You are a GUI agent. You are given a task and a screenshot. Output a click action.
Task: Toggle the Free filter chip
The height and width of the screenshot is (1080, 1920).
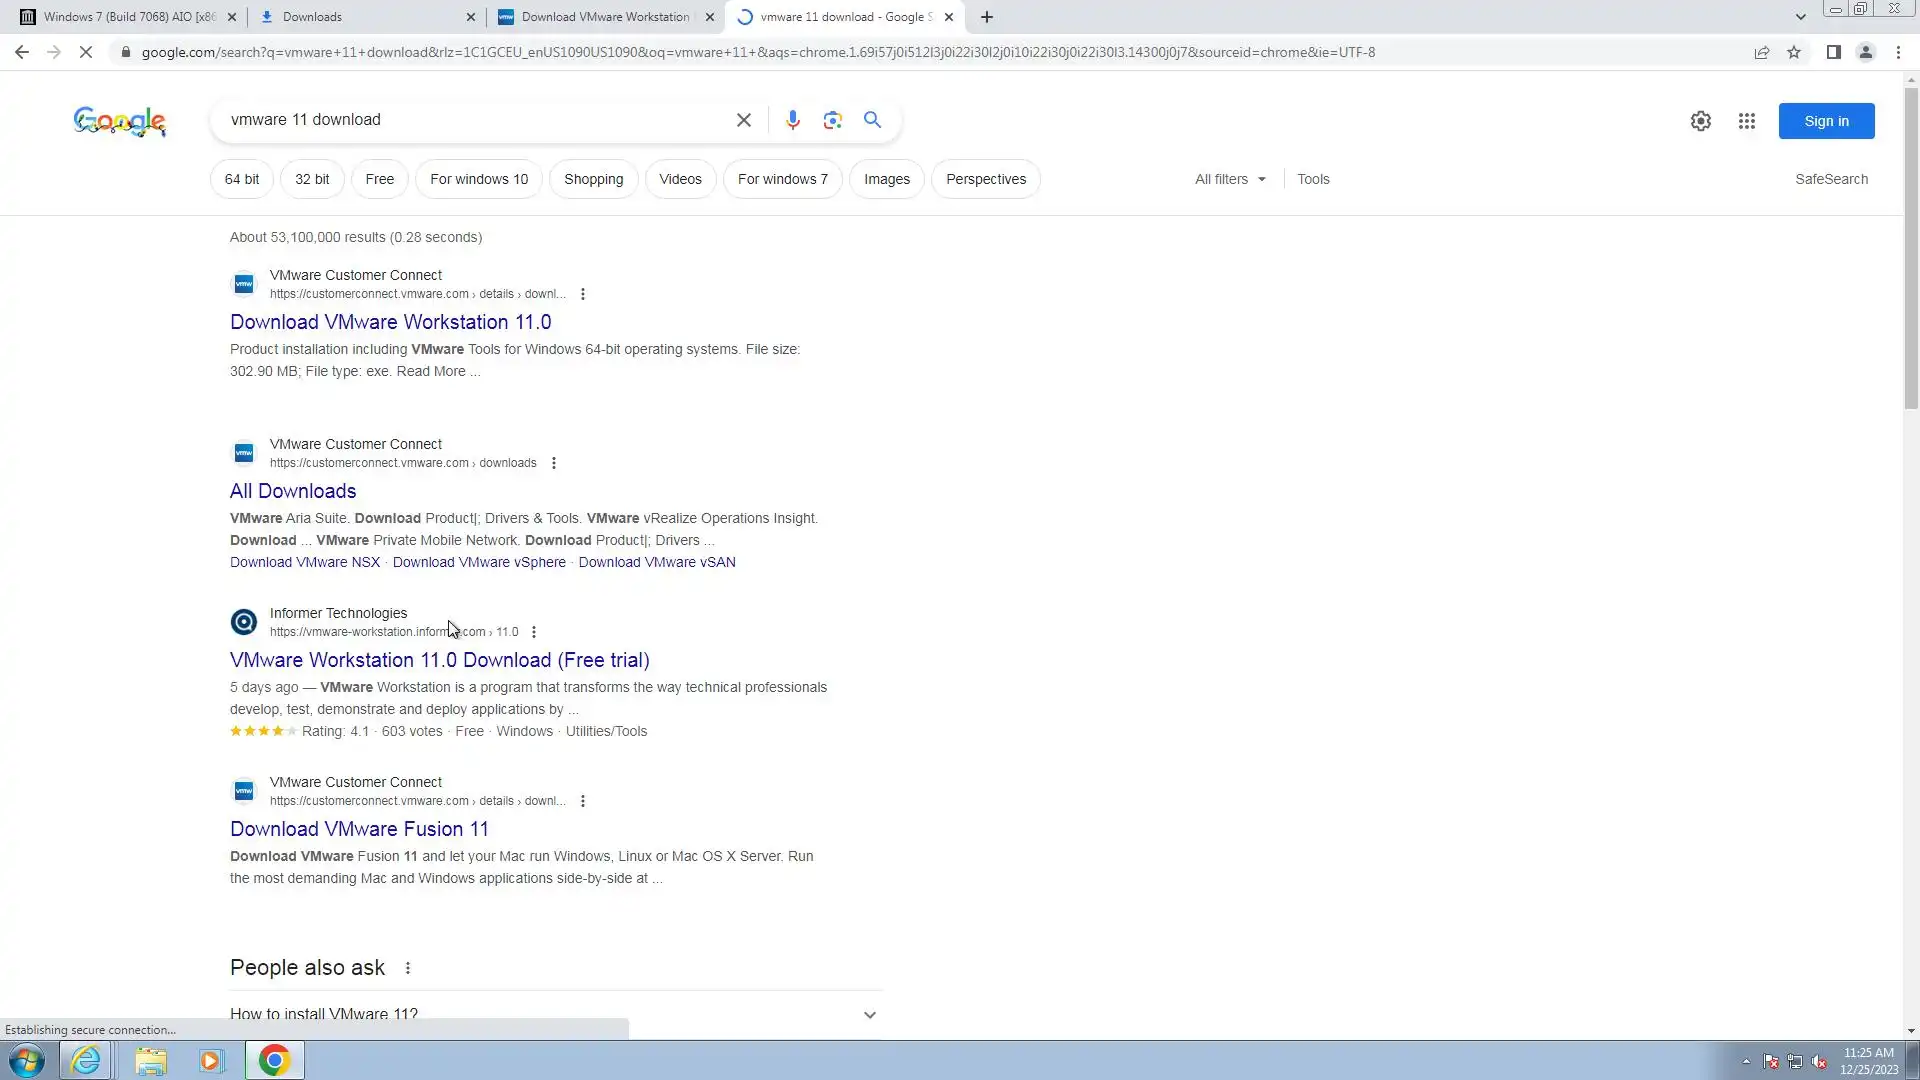(x=379, y=179)
